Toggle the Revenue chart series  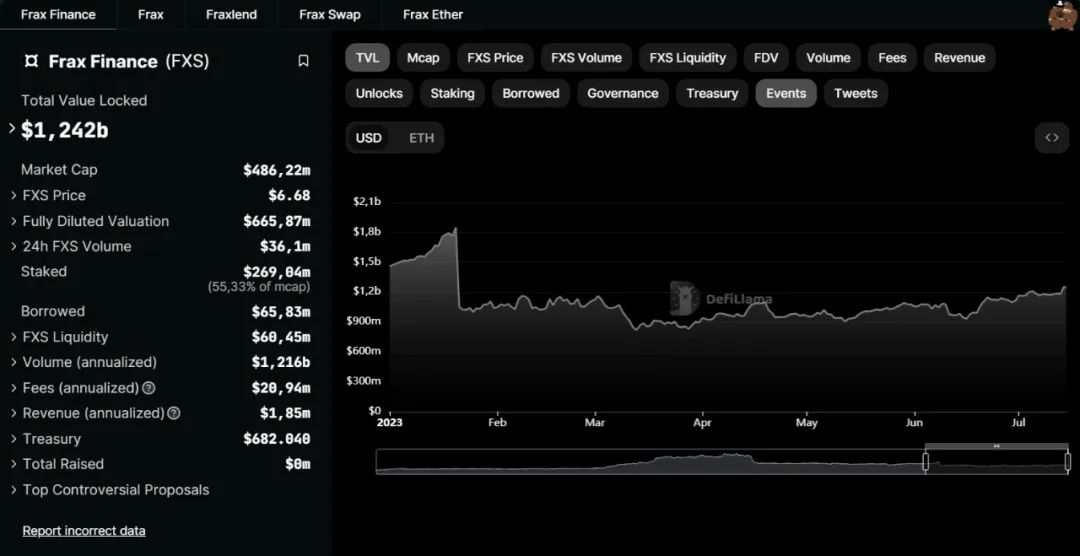point(959,58)
